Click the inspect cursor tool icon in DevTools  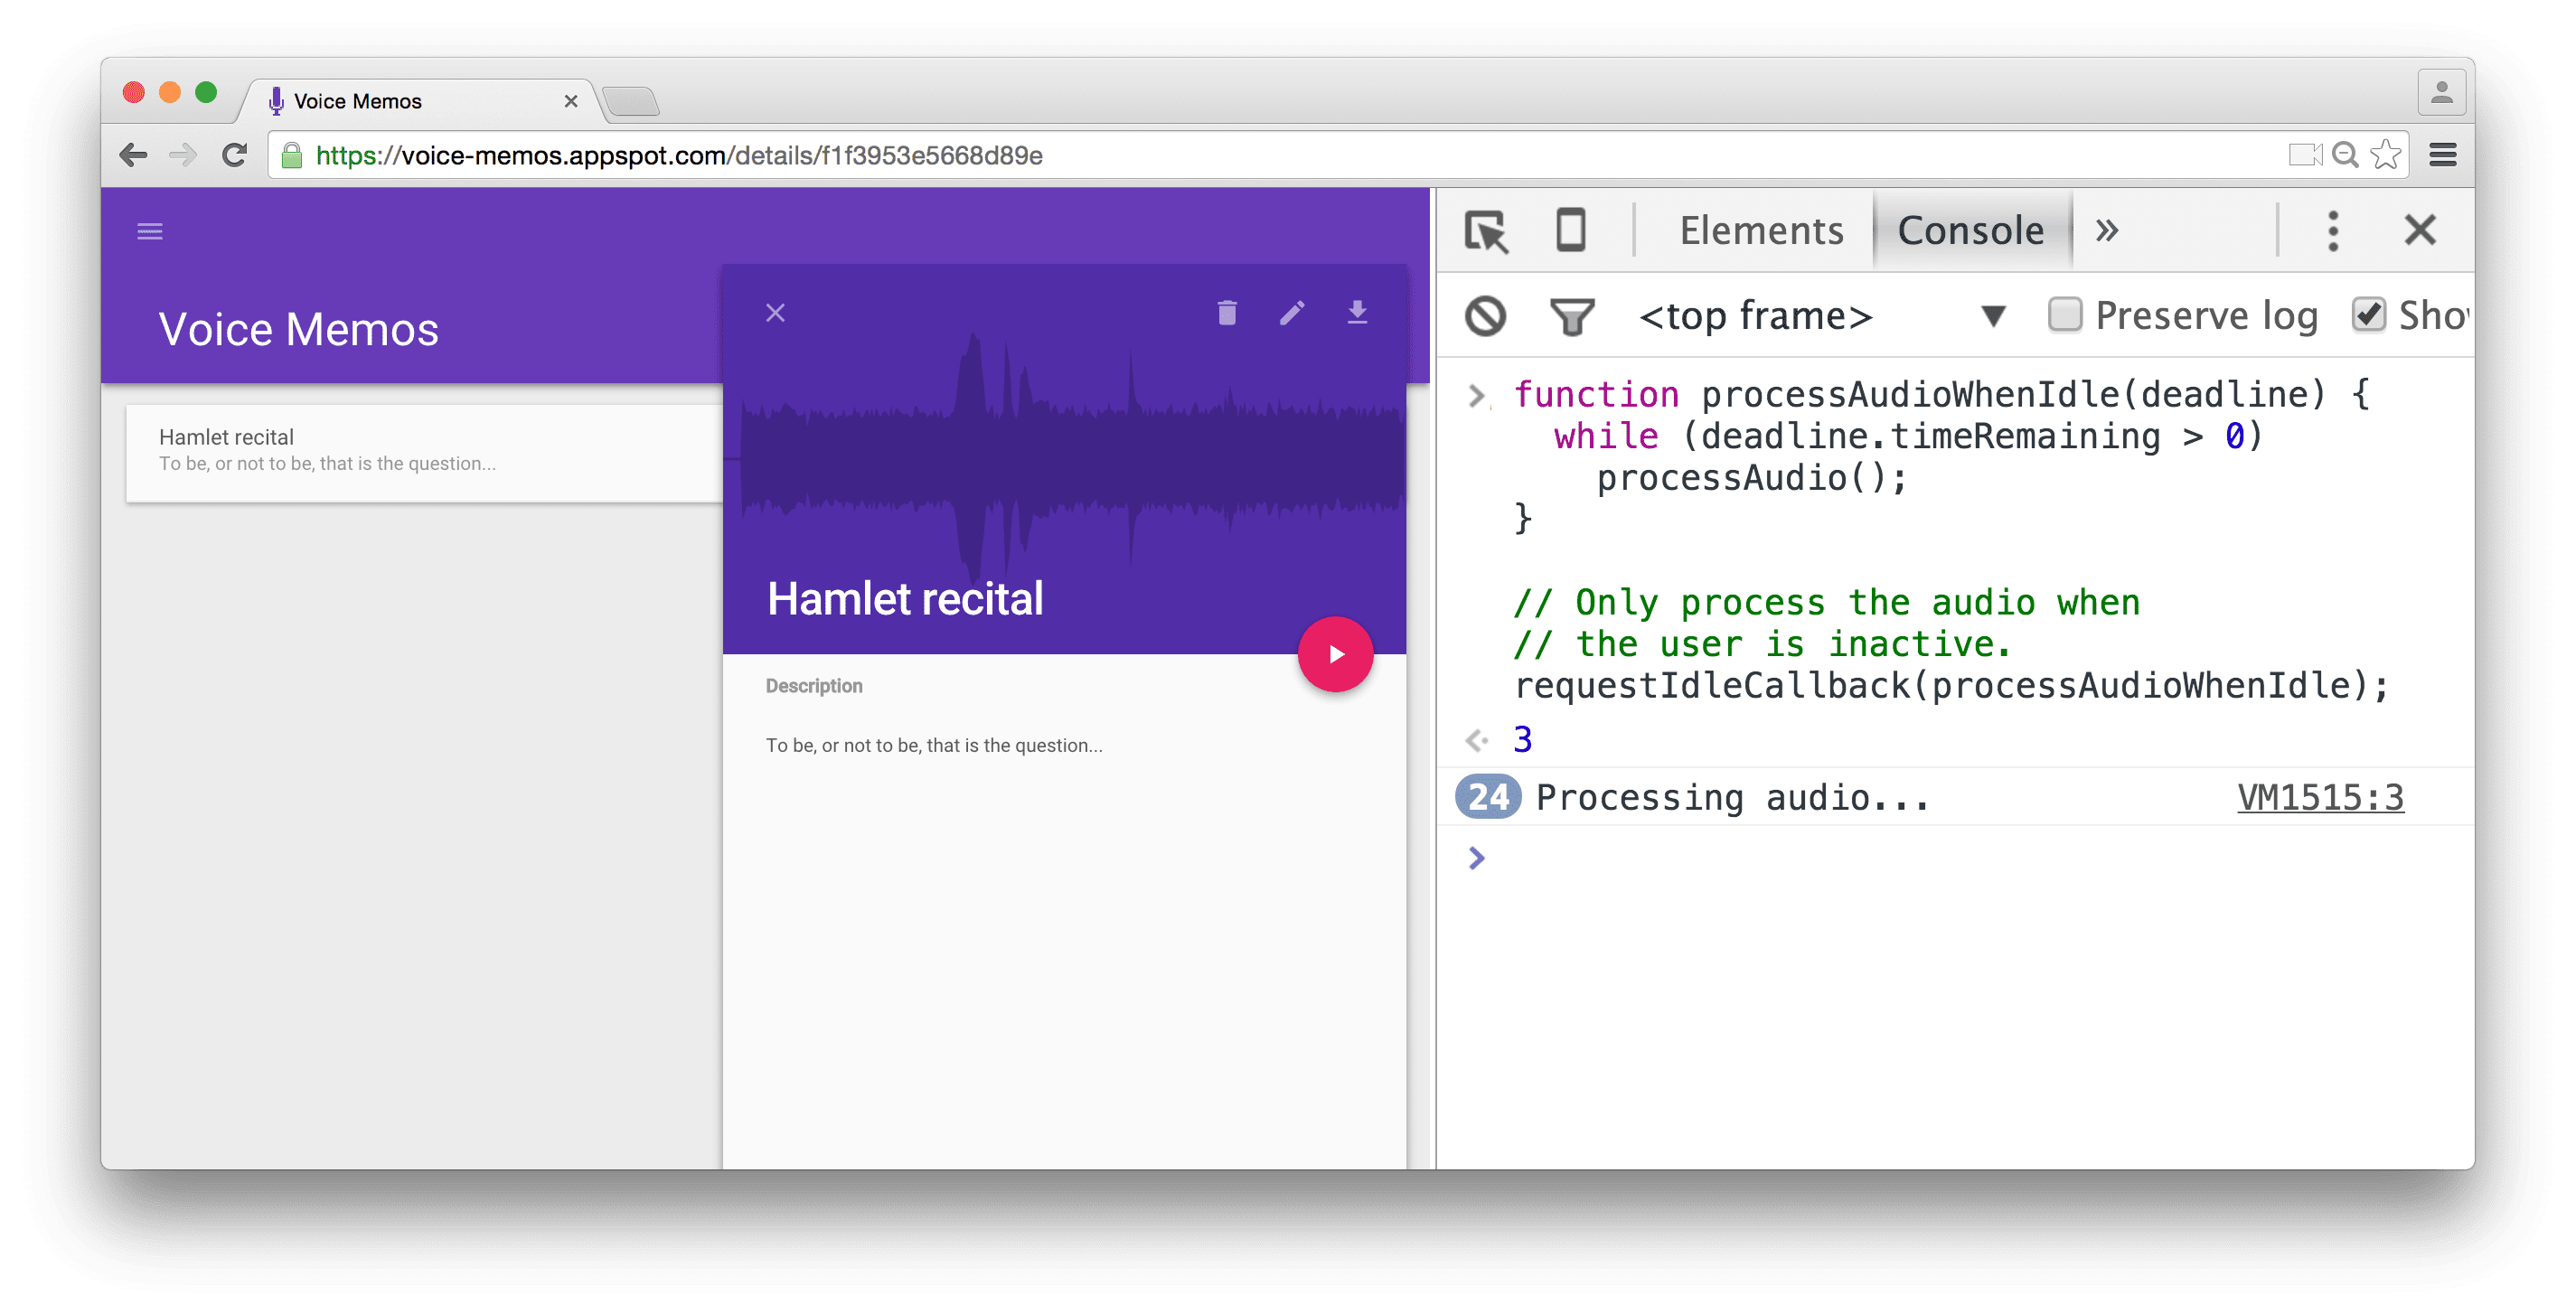click(x=1483, y=231)
